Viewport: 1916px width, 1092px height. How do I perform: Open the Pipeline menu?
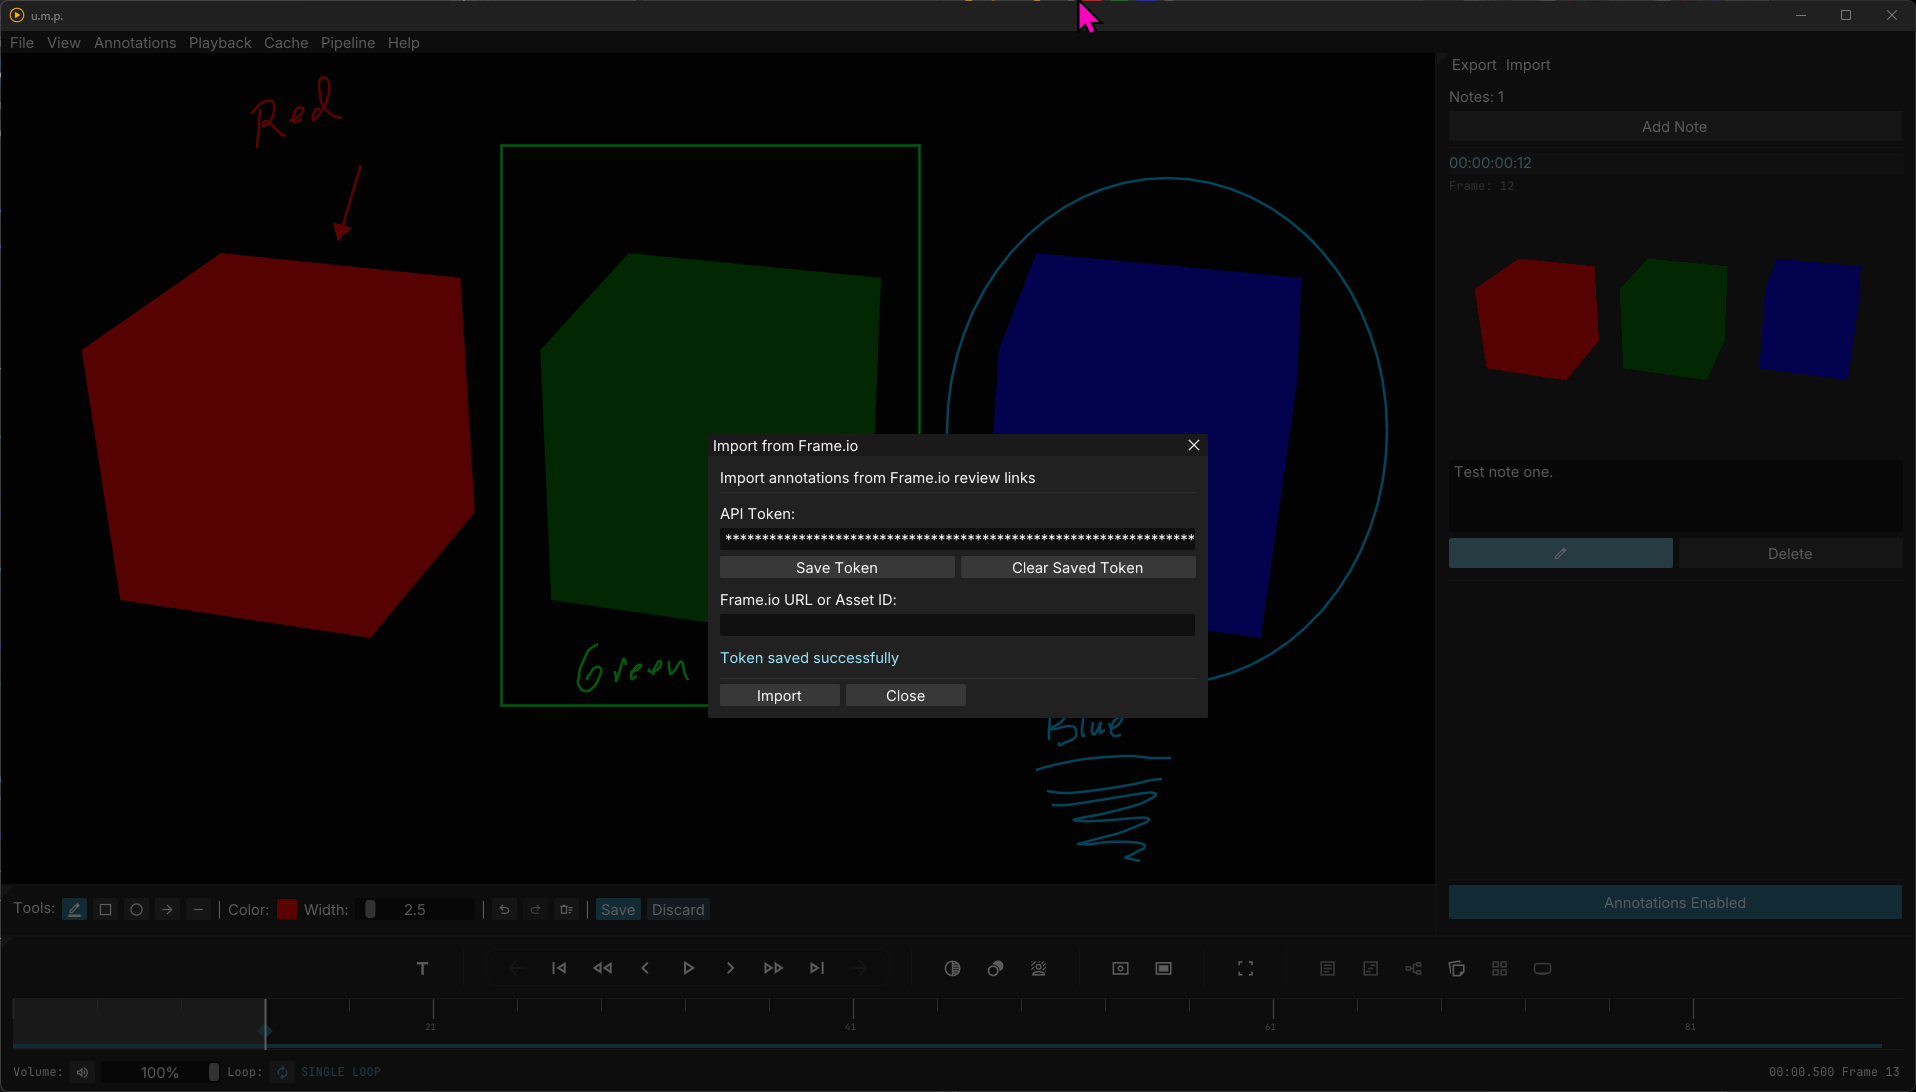[x=347, y=43]
